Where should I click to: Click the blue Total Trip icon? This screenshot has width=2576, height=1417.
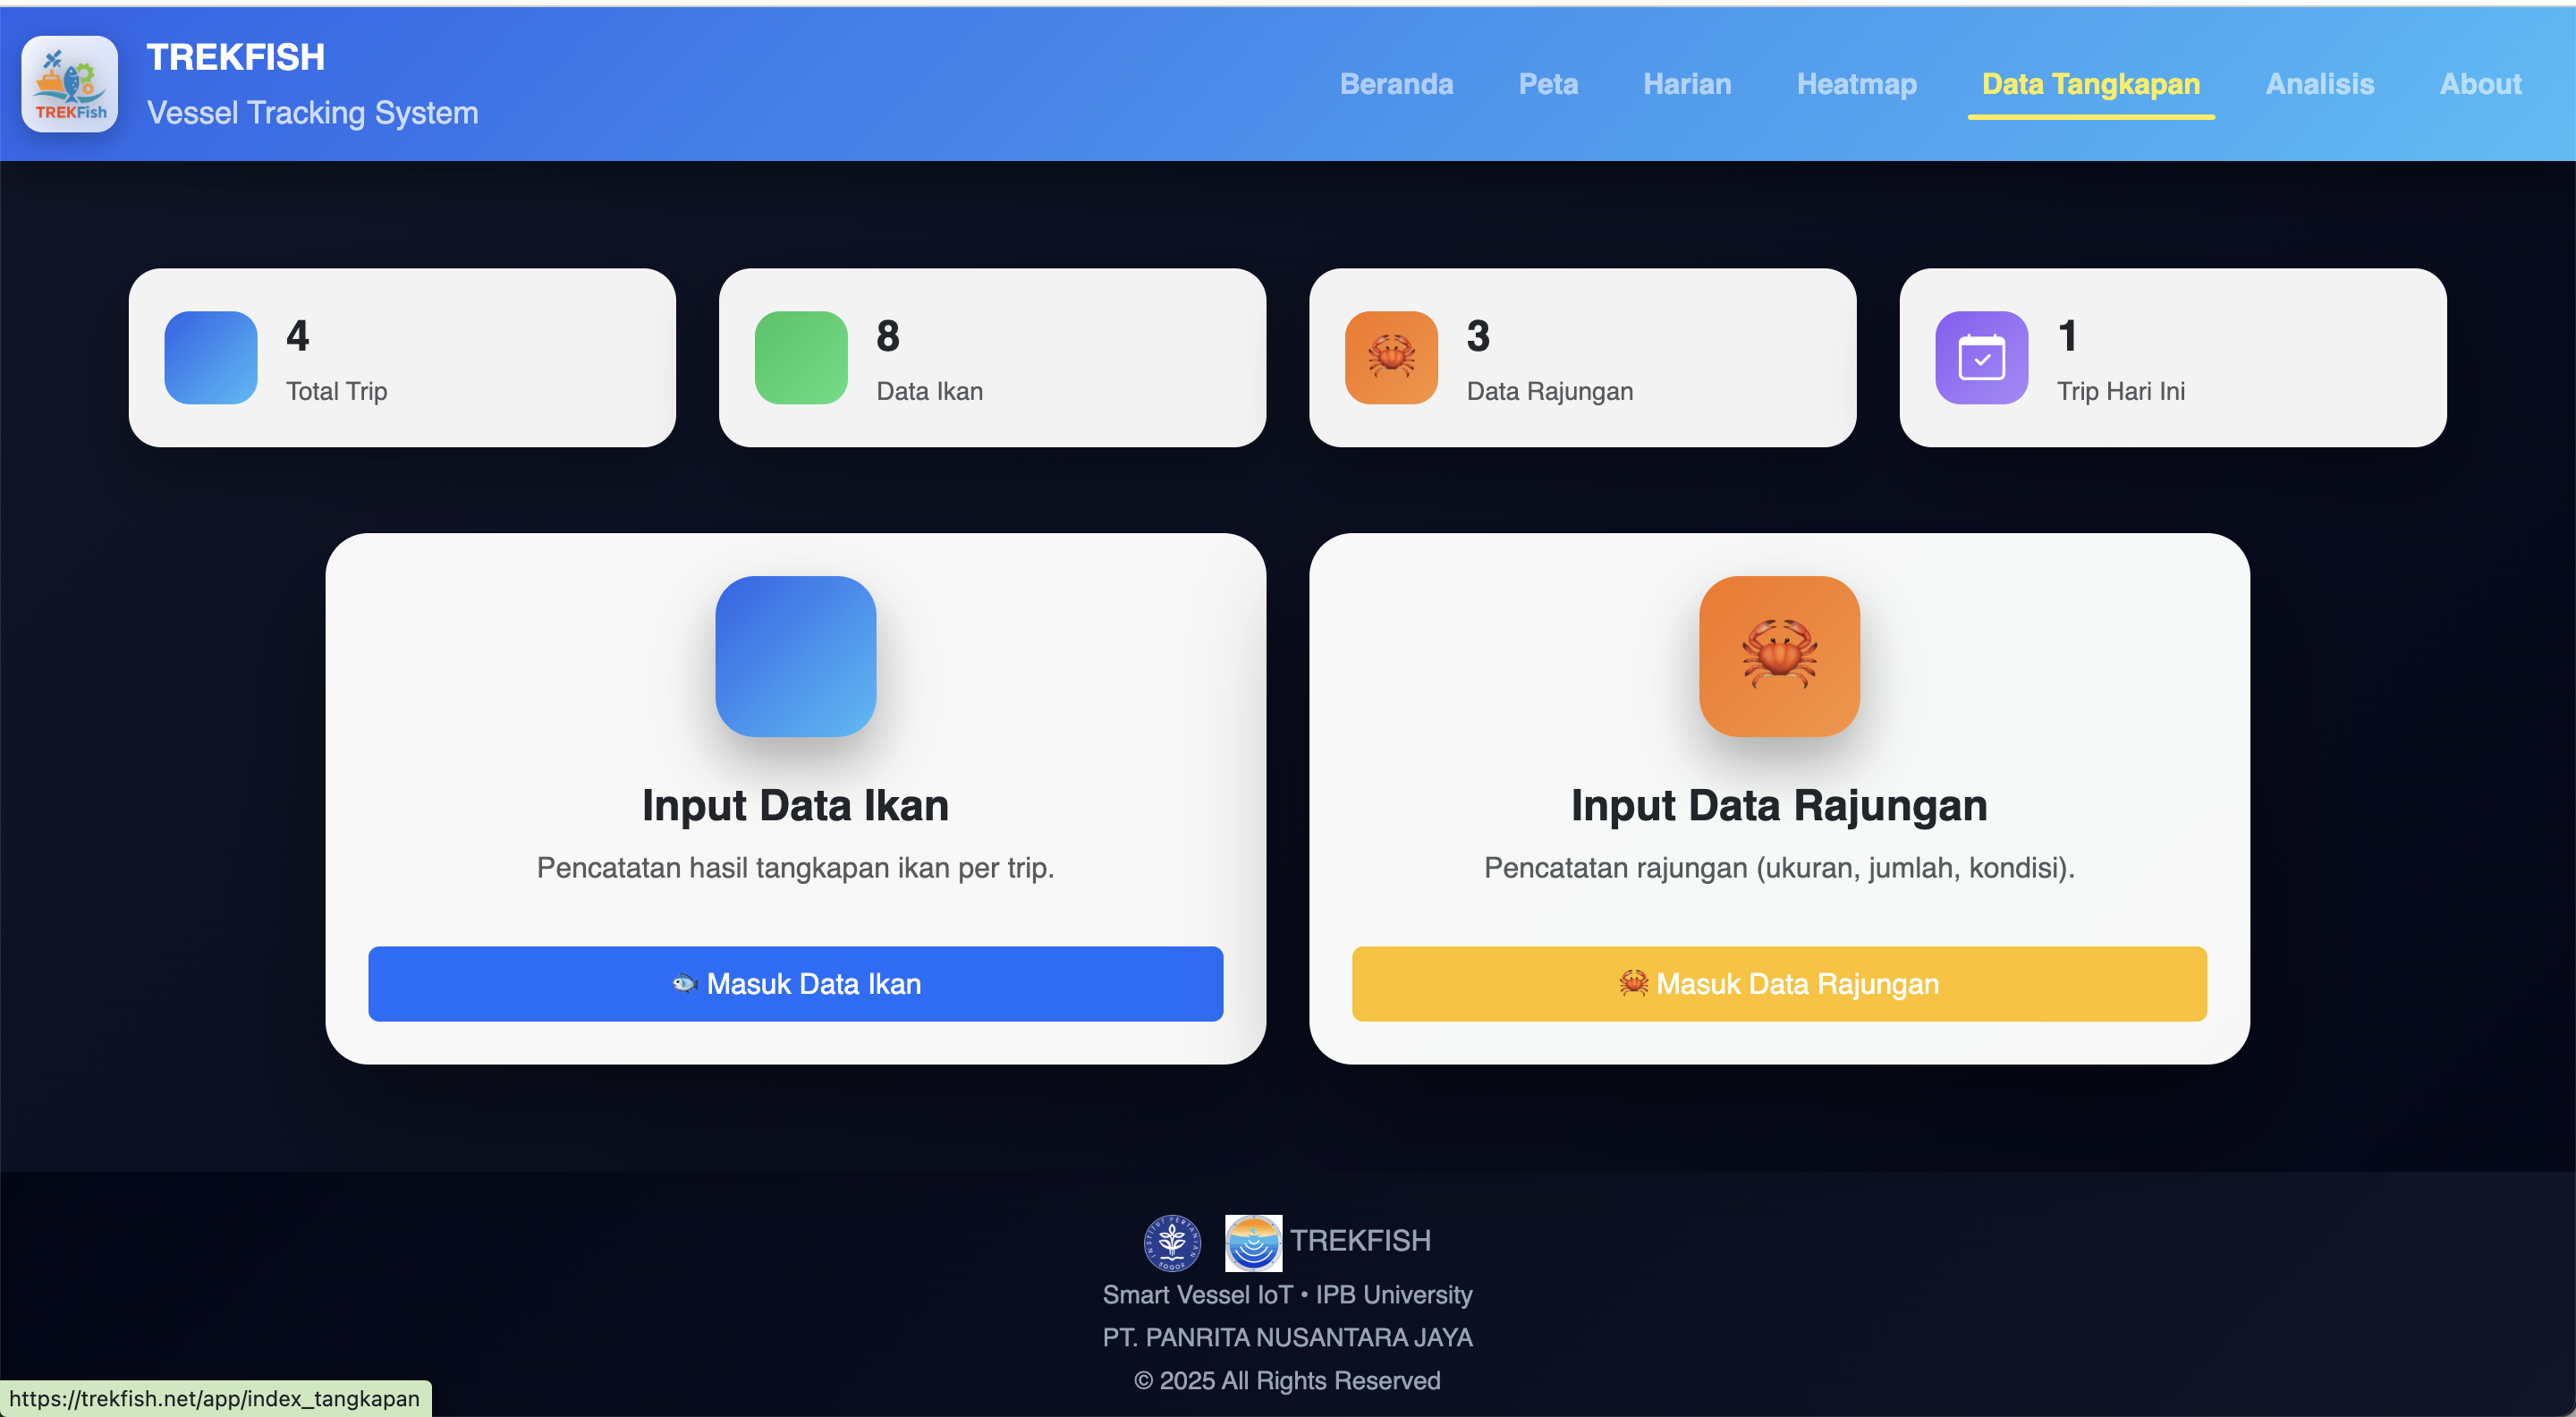(211, 357)
